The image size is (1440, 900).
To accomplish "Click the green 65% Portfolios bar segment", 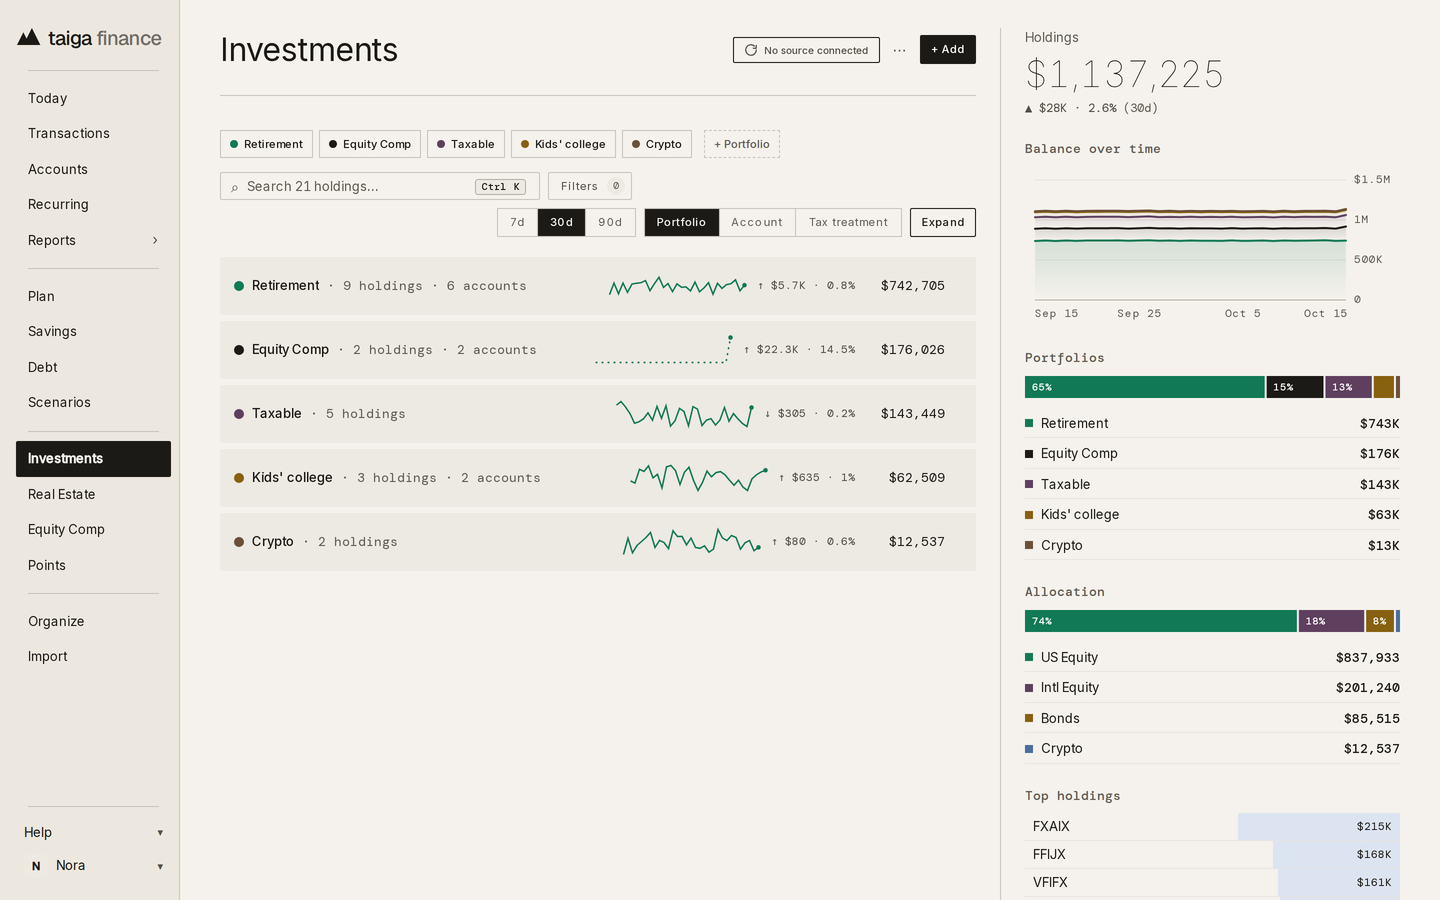I will point(1144,387).
